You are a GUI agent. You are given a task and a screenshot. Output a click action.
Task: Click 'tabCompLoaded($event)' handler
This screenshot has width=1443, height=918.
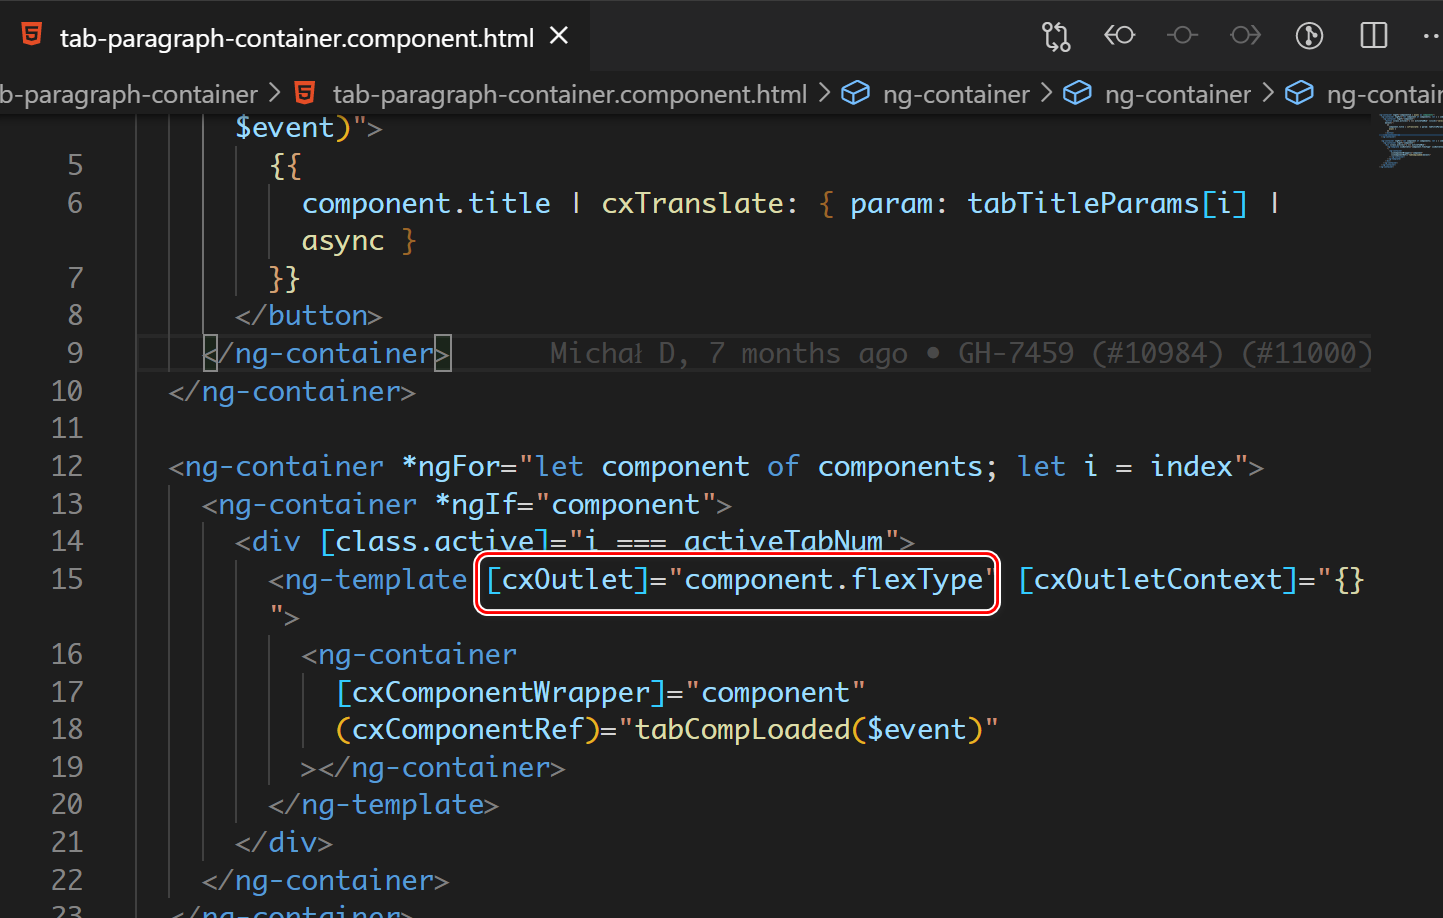(809, 729)
